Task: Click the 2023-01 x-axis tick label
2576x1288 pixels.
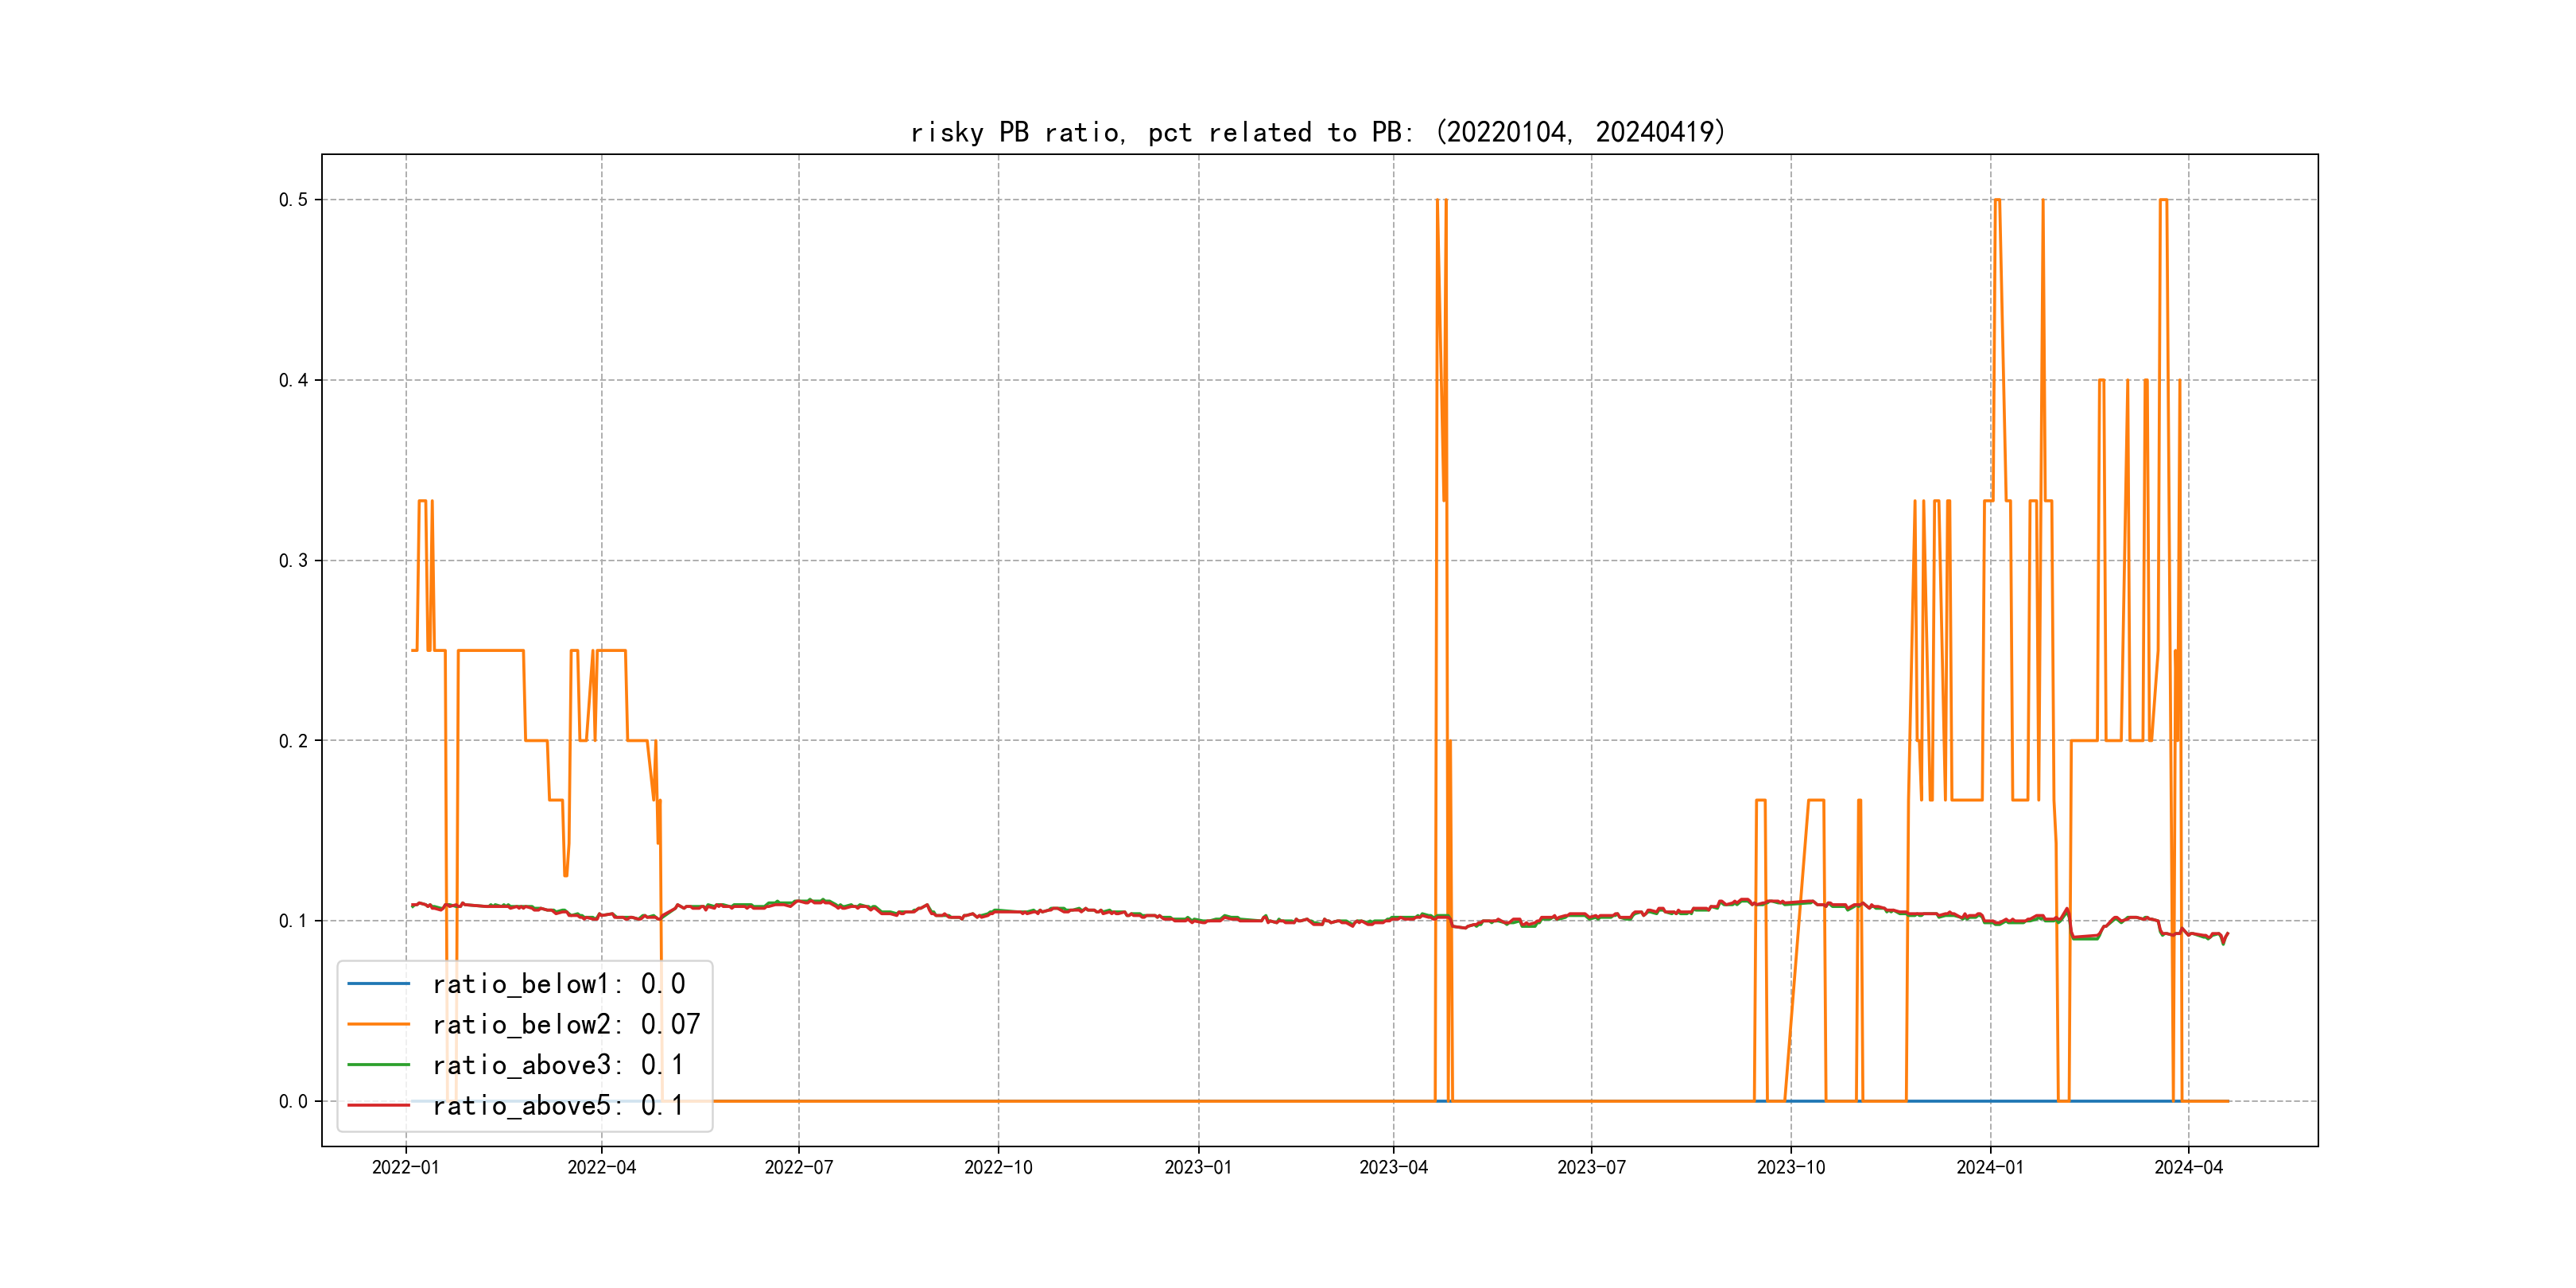Action: point(1198,1168)
